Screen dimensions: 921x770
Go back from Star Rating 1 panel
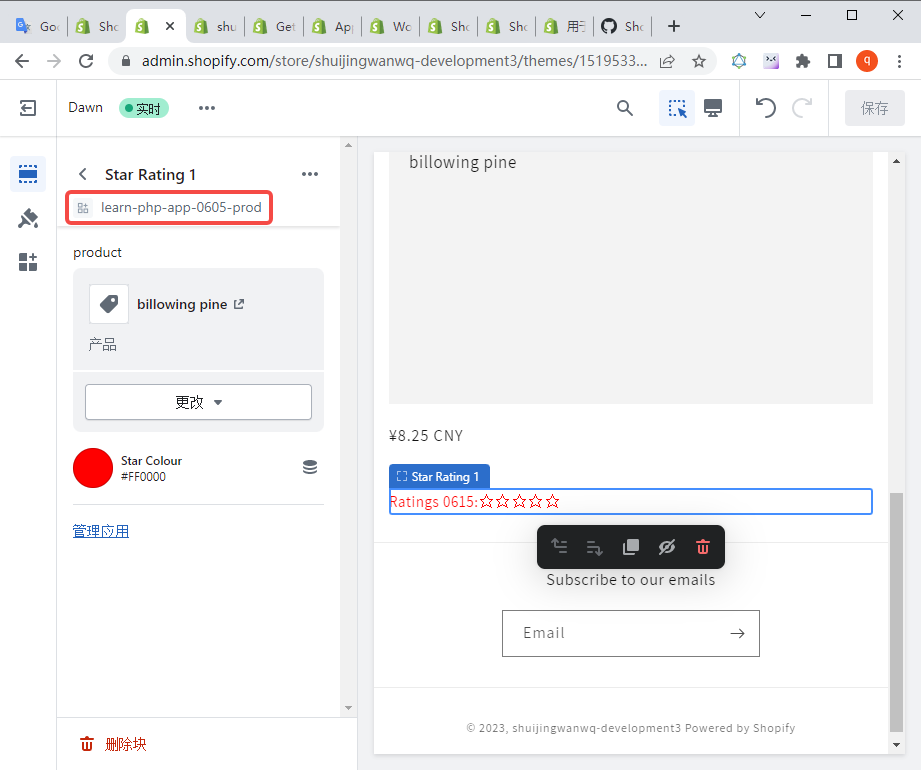tap(83, 174)
